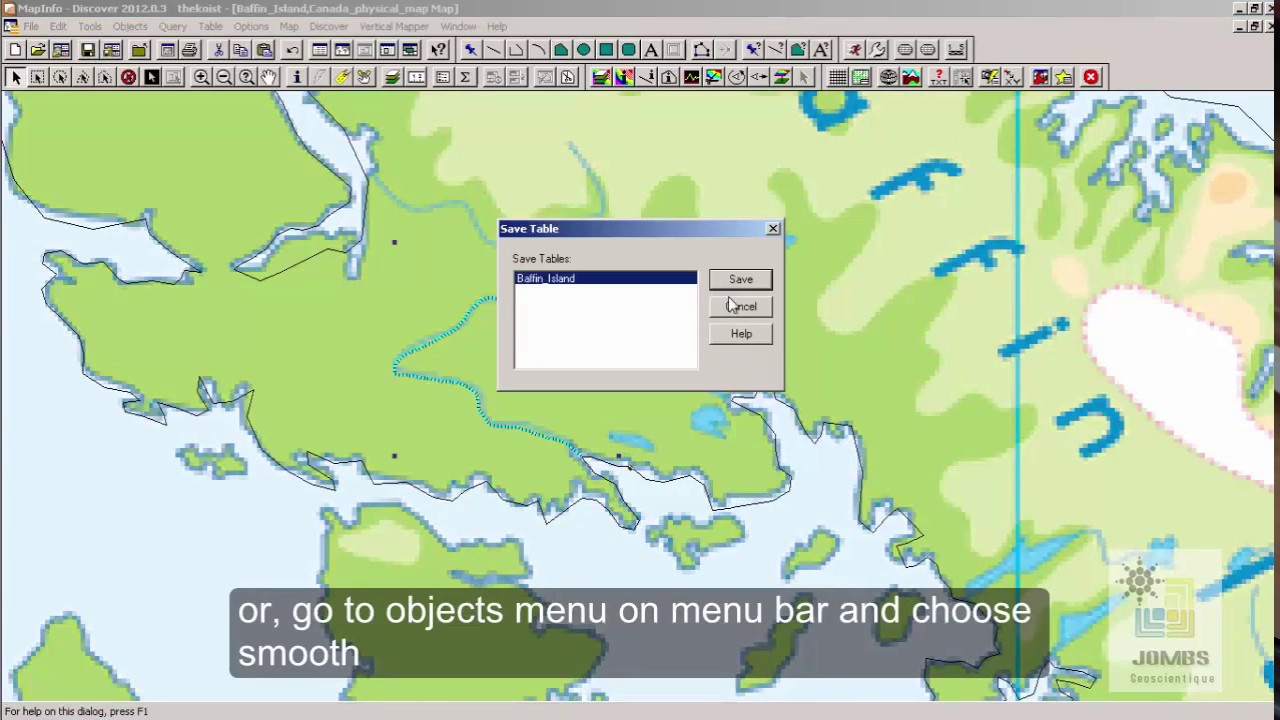Click the Sigma statistics icon
Screen dimensions: 1280x720
(465, 77)
